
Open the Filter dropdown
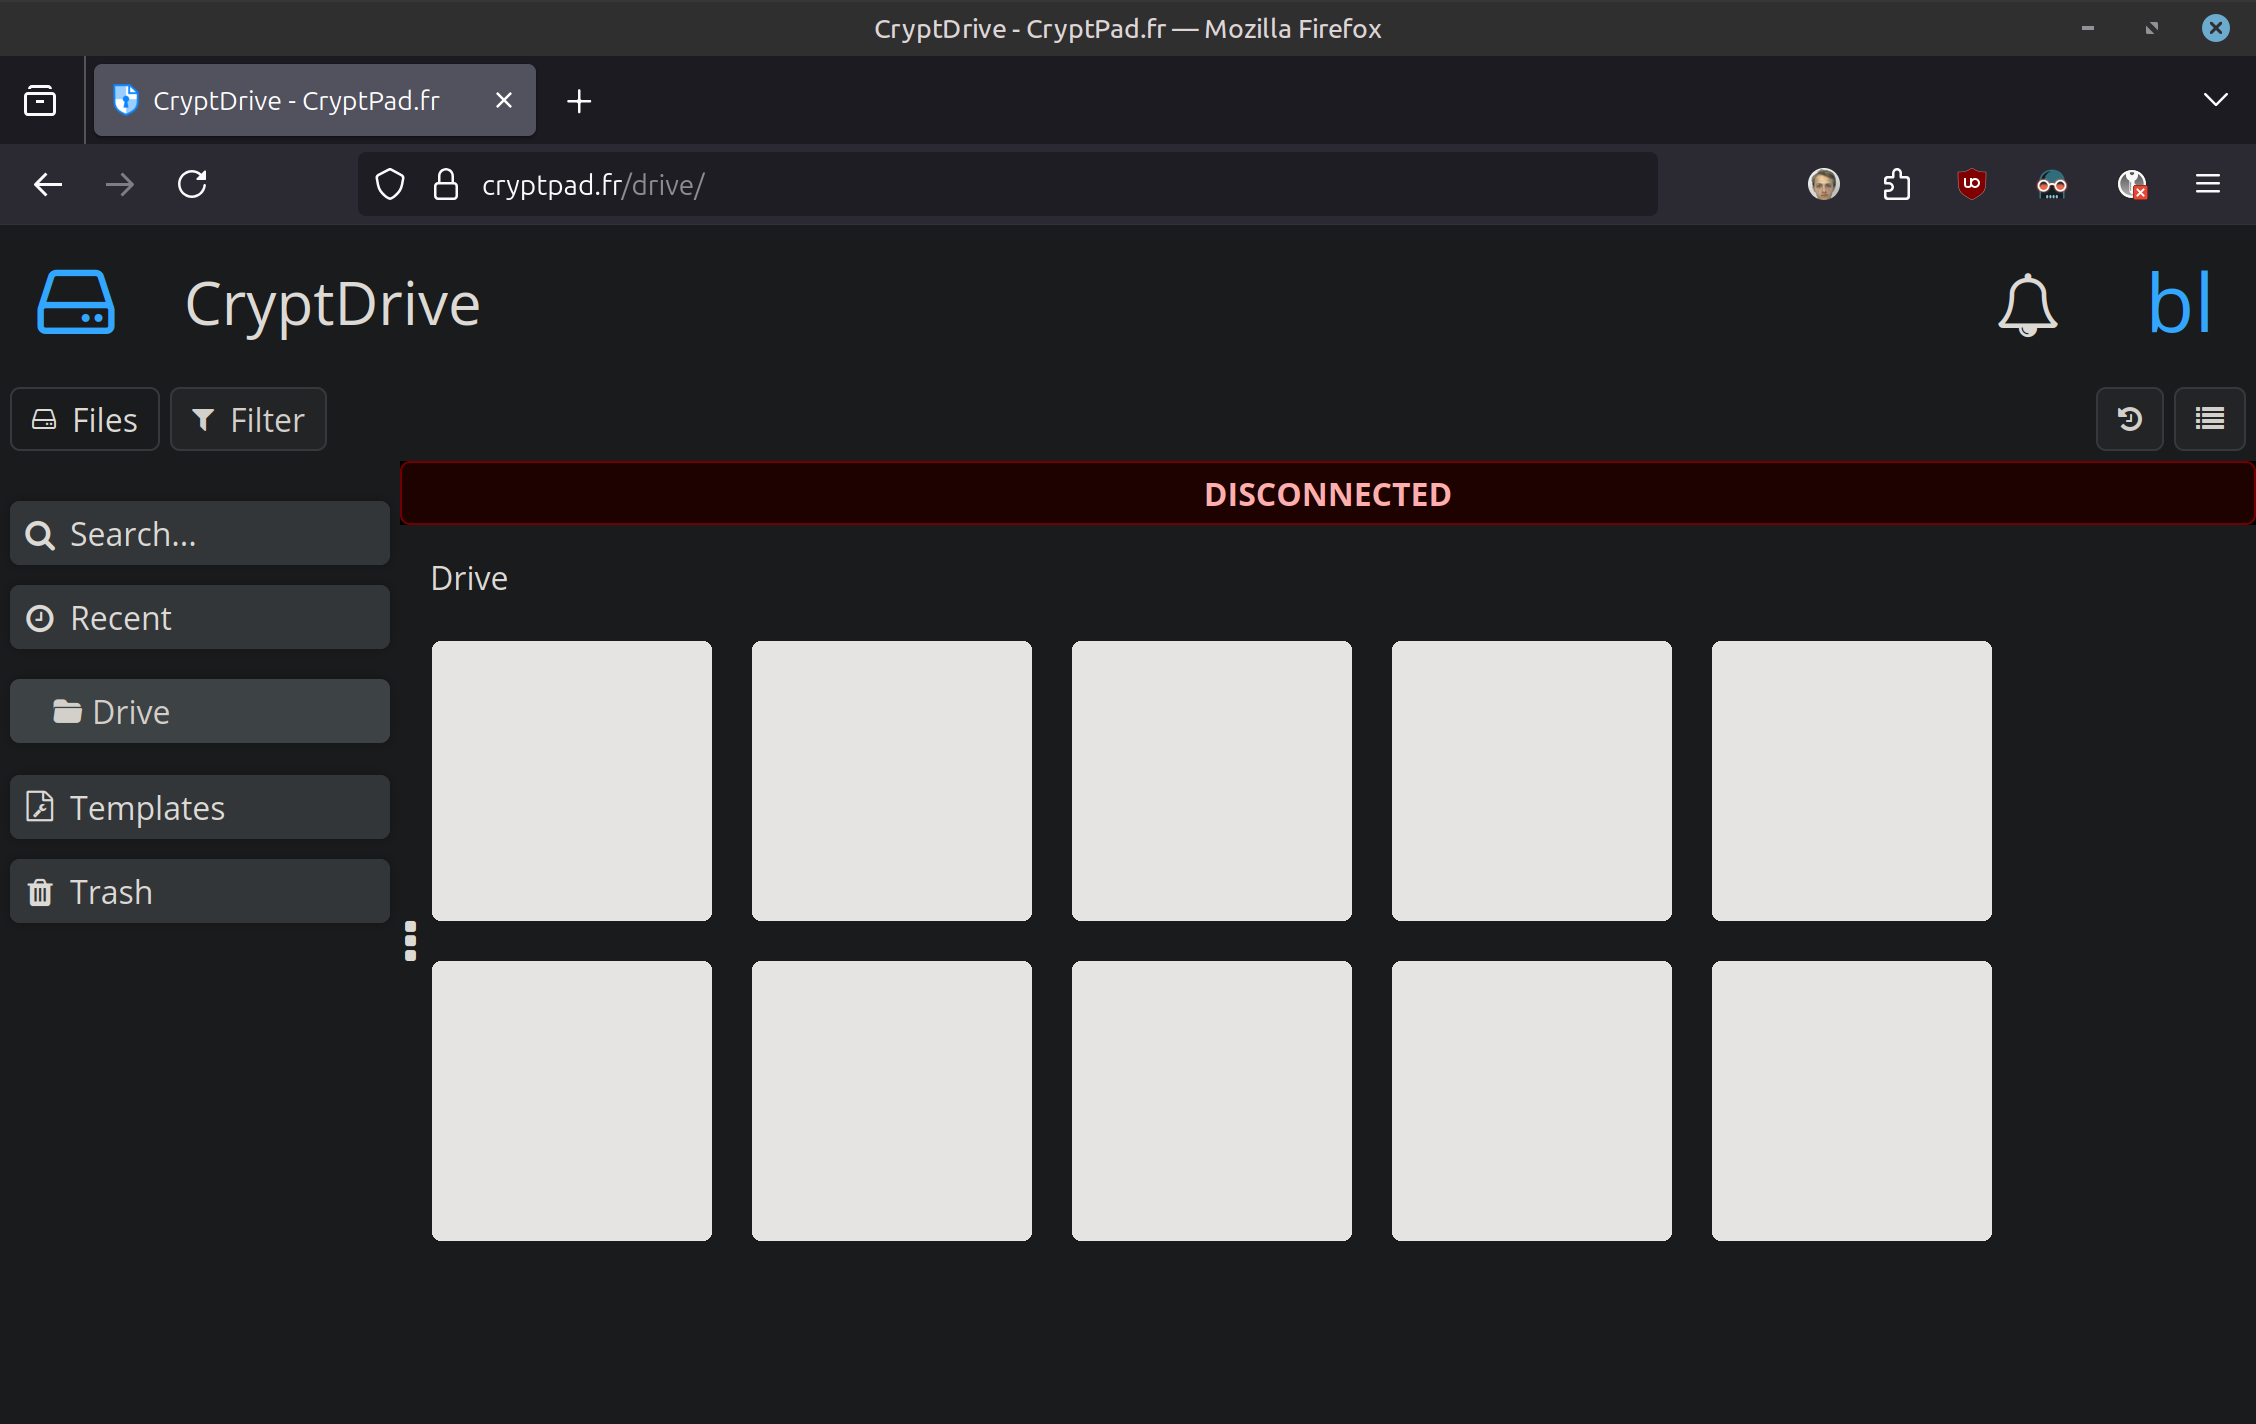(x=248, y=420)
